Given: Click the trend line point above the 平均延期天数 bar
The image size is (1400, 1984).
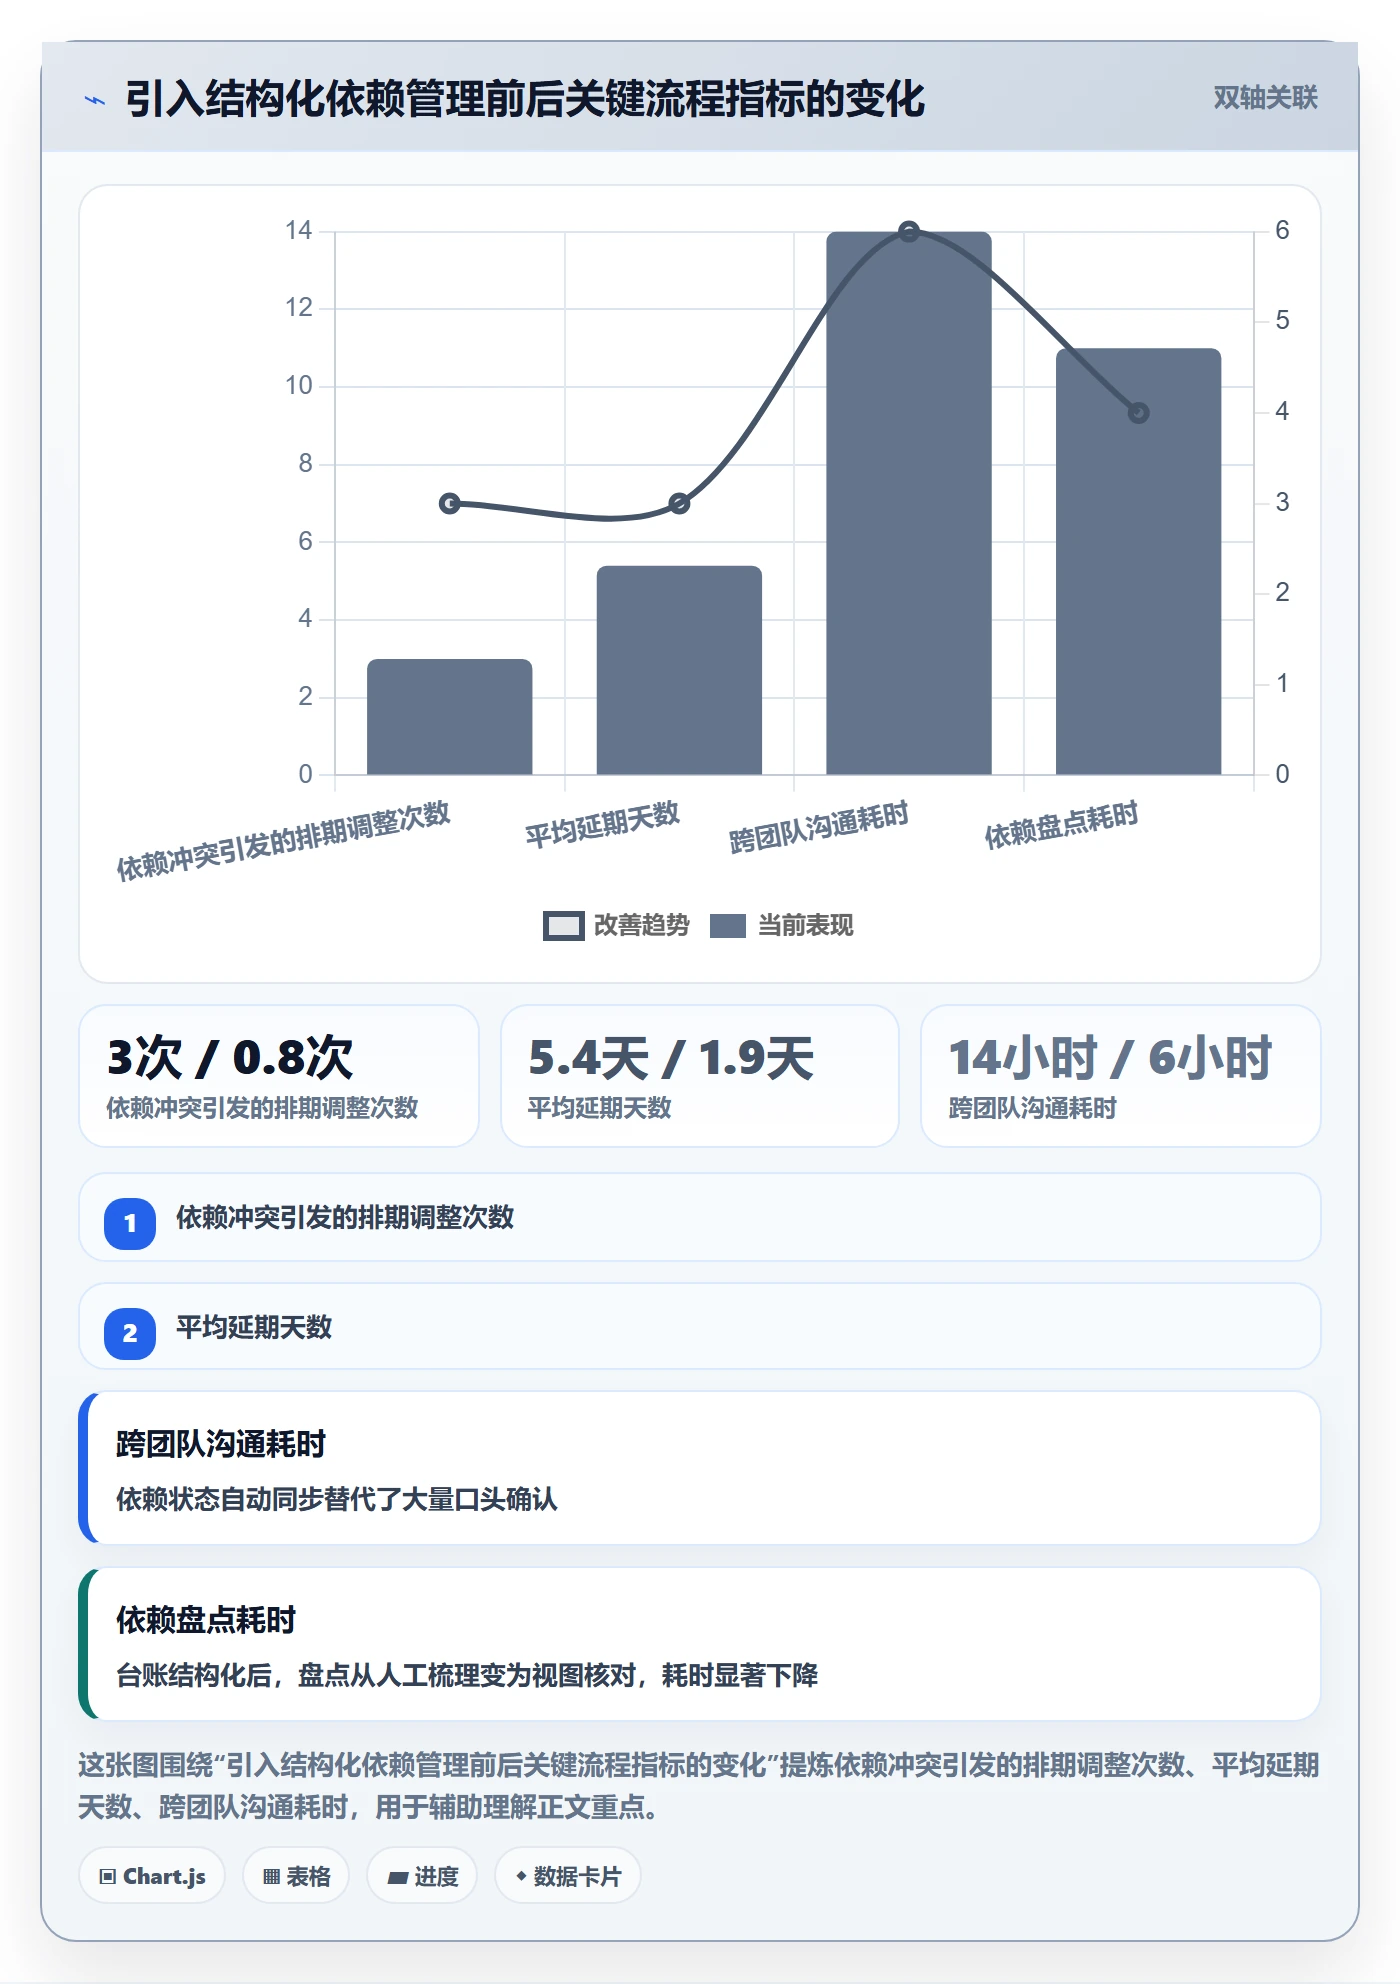Looking at the screenshot, I should [679, 503].
